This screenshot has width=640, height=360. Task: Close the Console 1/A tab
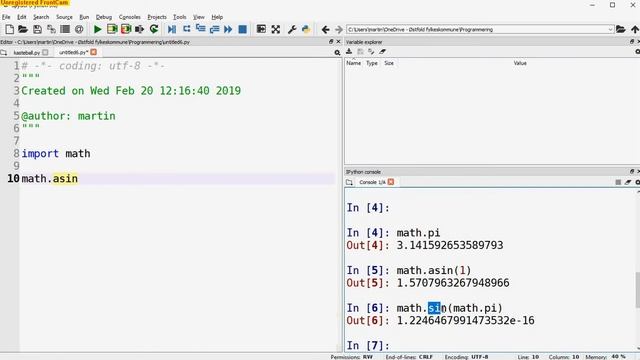pyautogui.click(x=391, y=182)
